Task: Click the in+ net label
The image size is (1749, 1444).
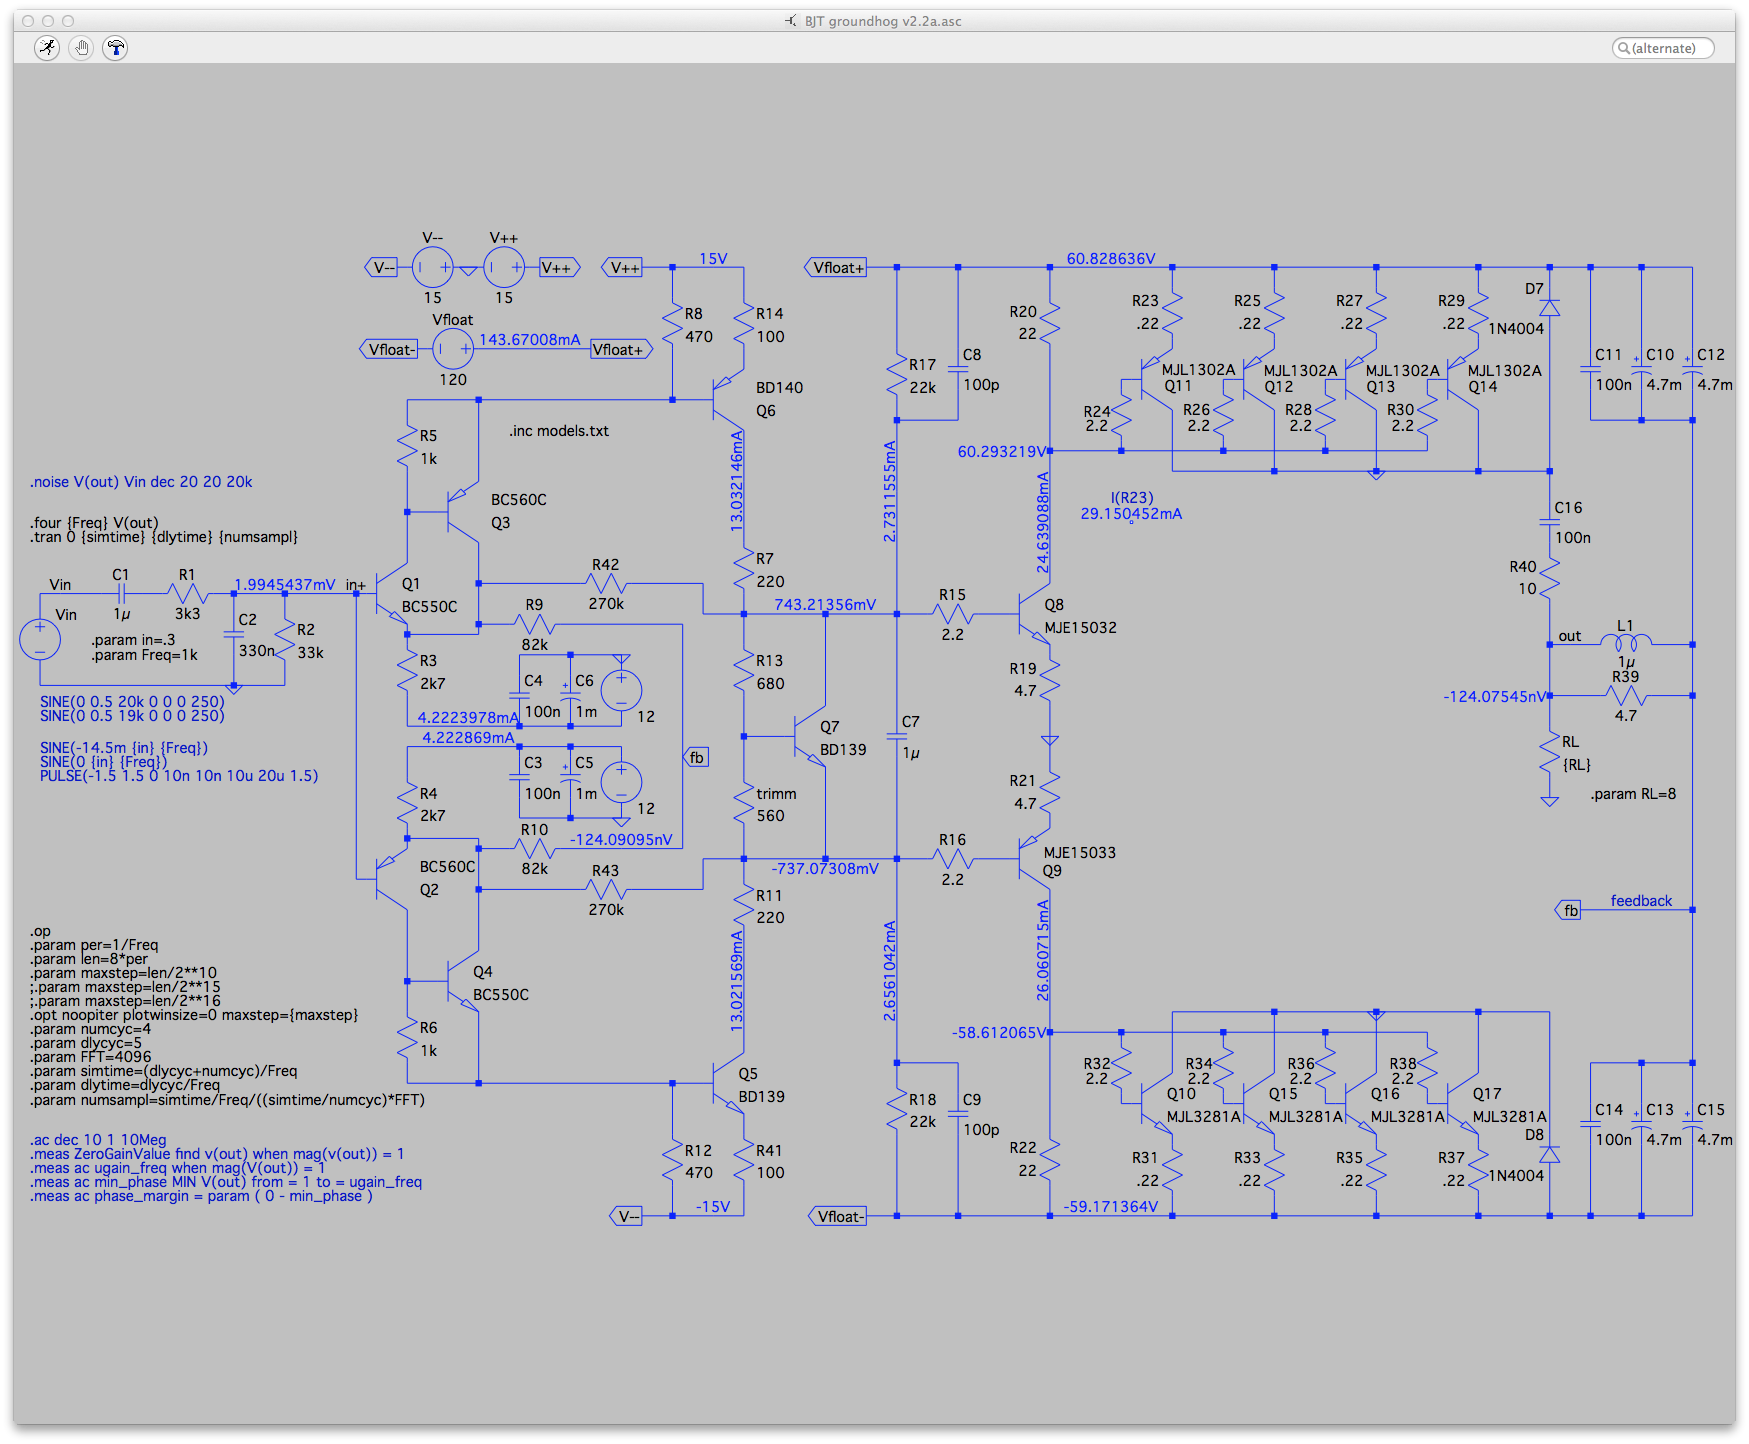Action: coord(356,585)
